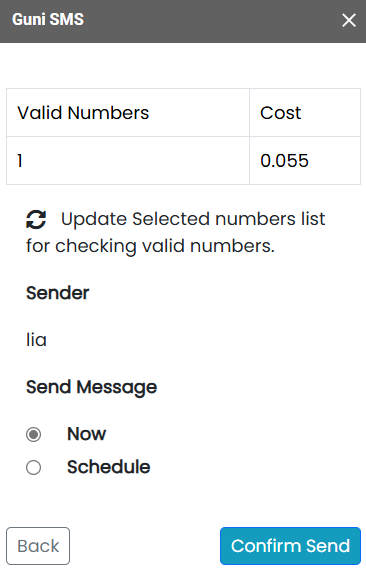Click empty gray title bar area
366x579 pixels.
211,21
